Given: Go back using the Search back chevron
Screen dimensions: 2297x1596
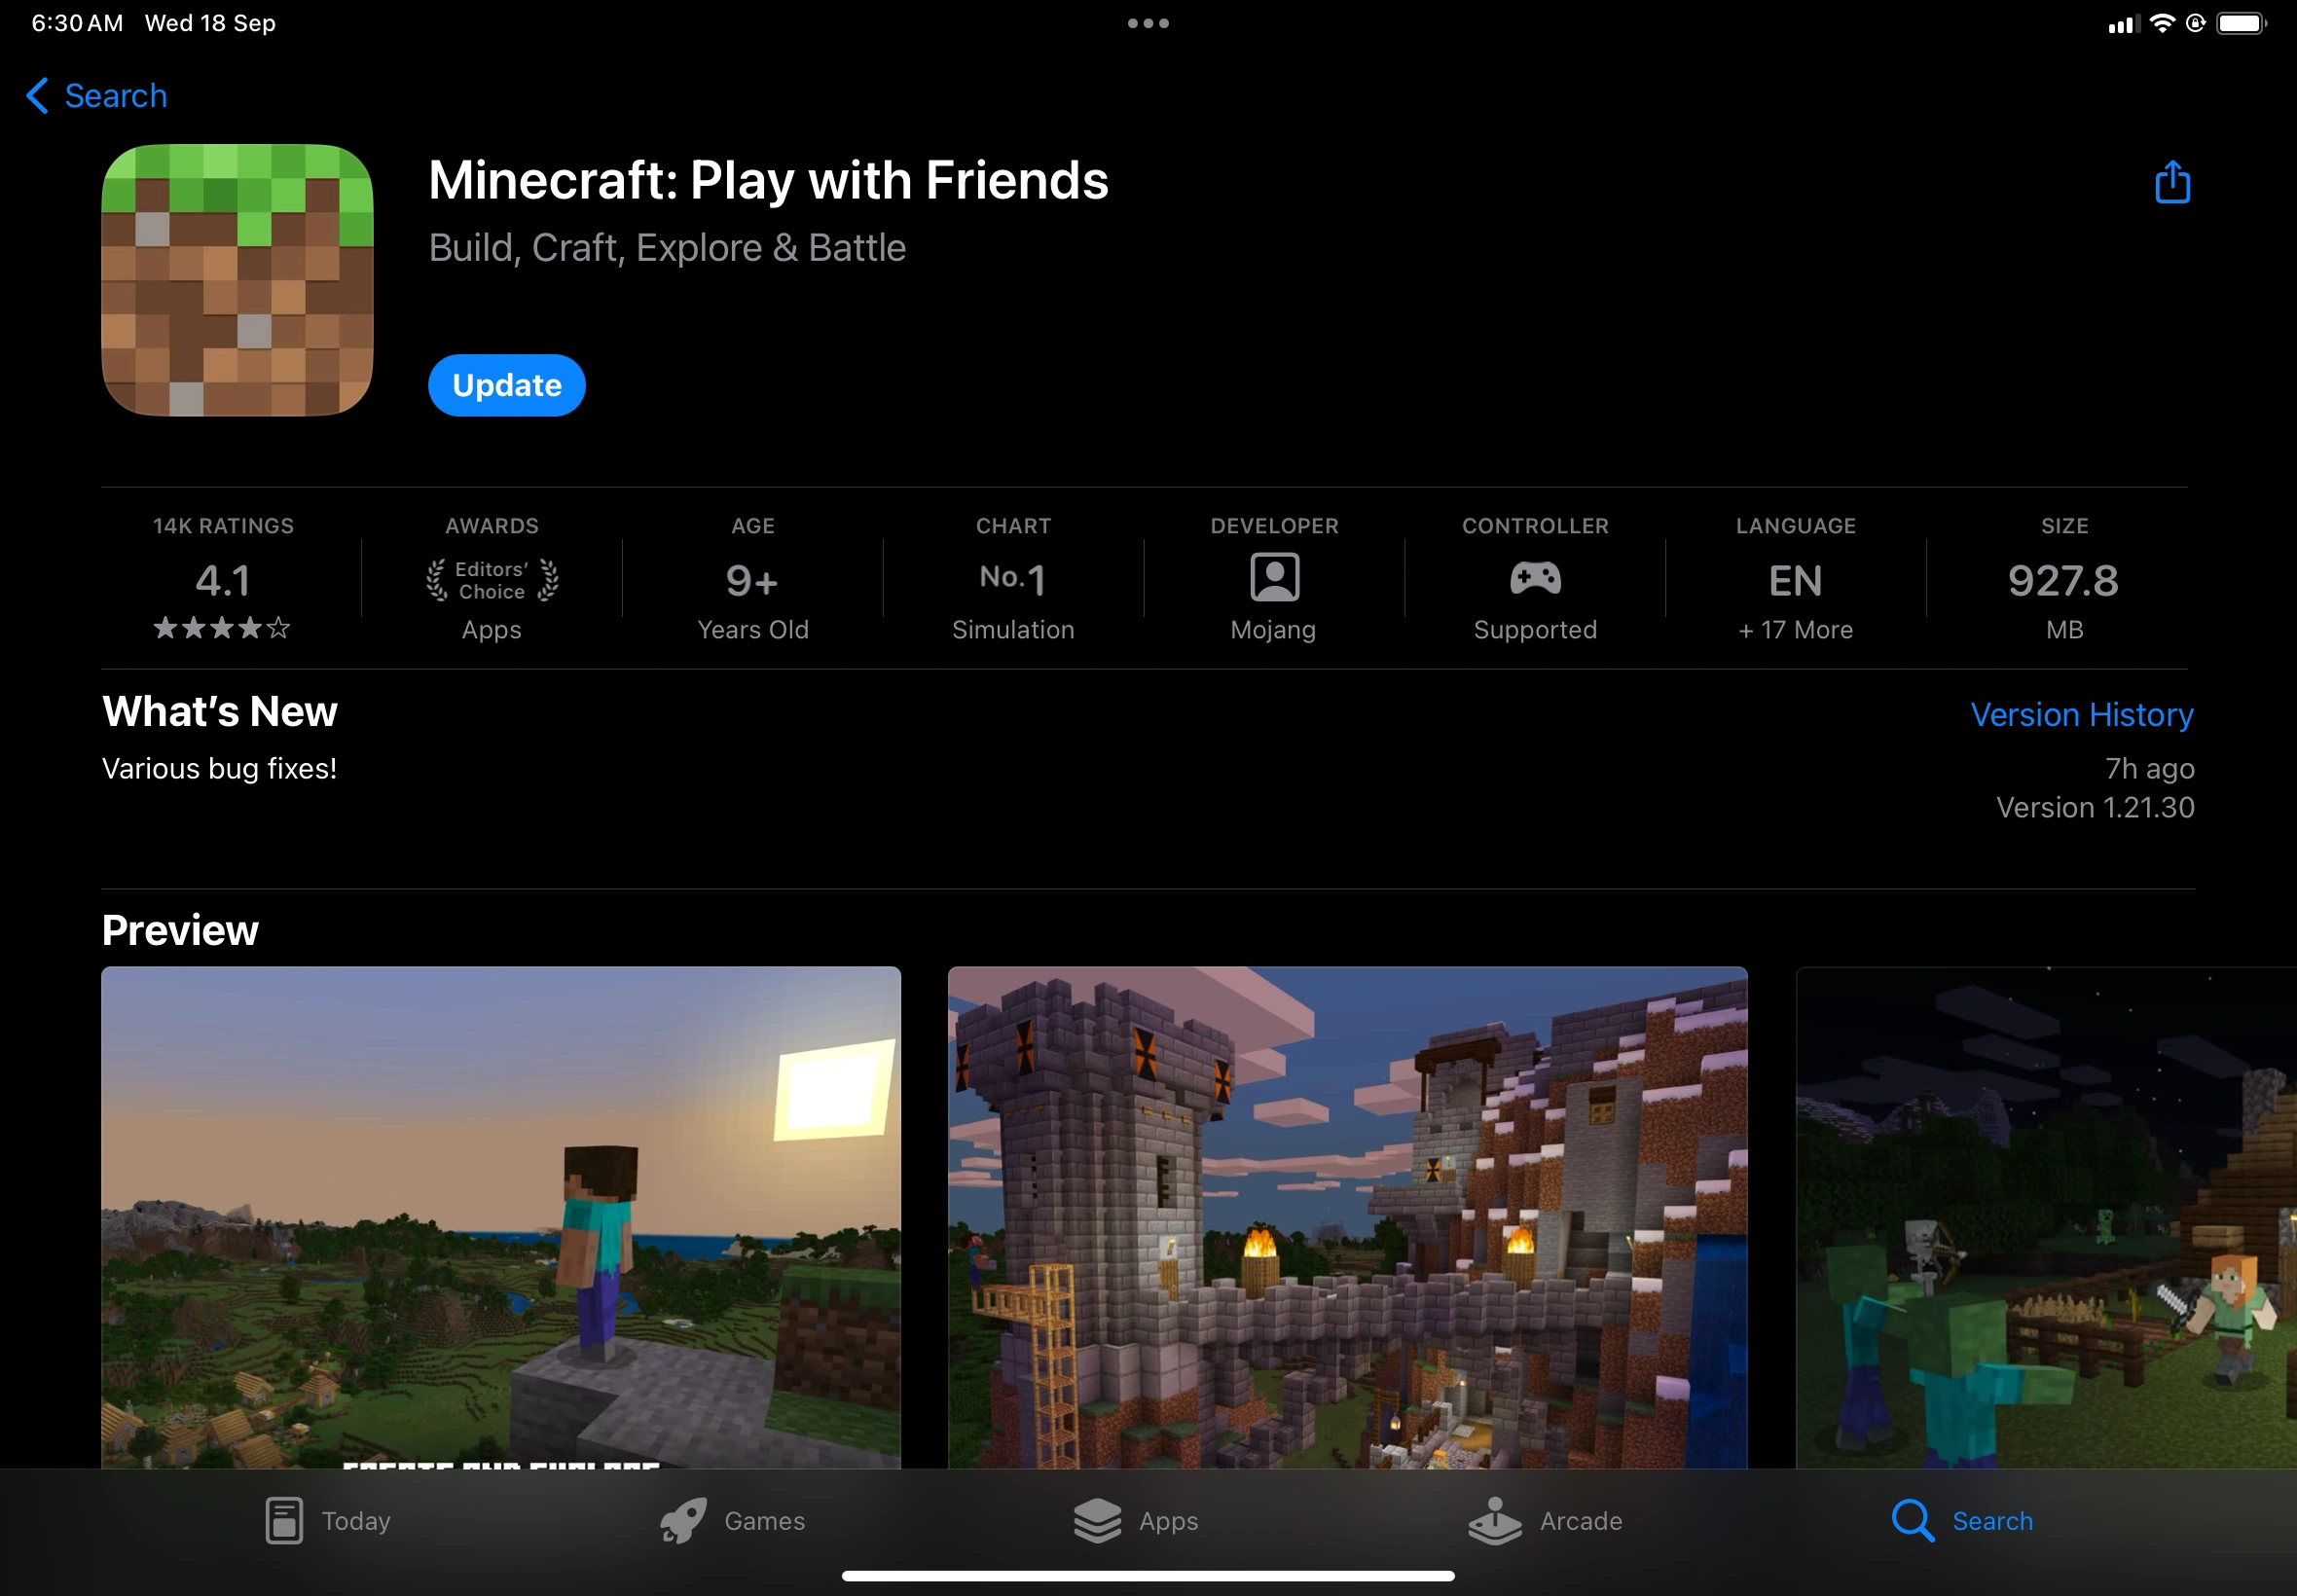Looking at the screenshot, I should point(93,95).
